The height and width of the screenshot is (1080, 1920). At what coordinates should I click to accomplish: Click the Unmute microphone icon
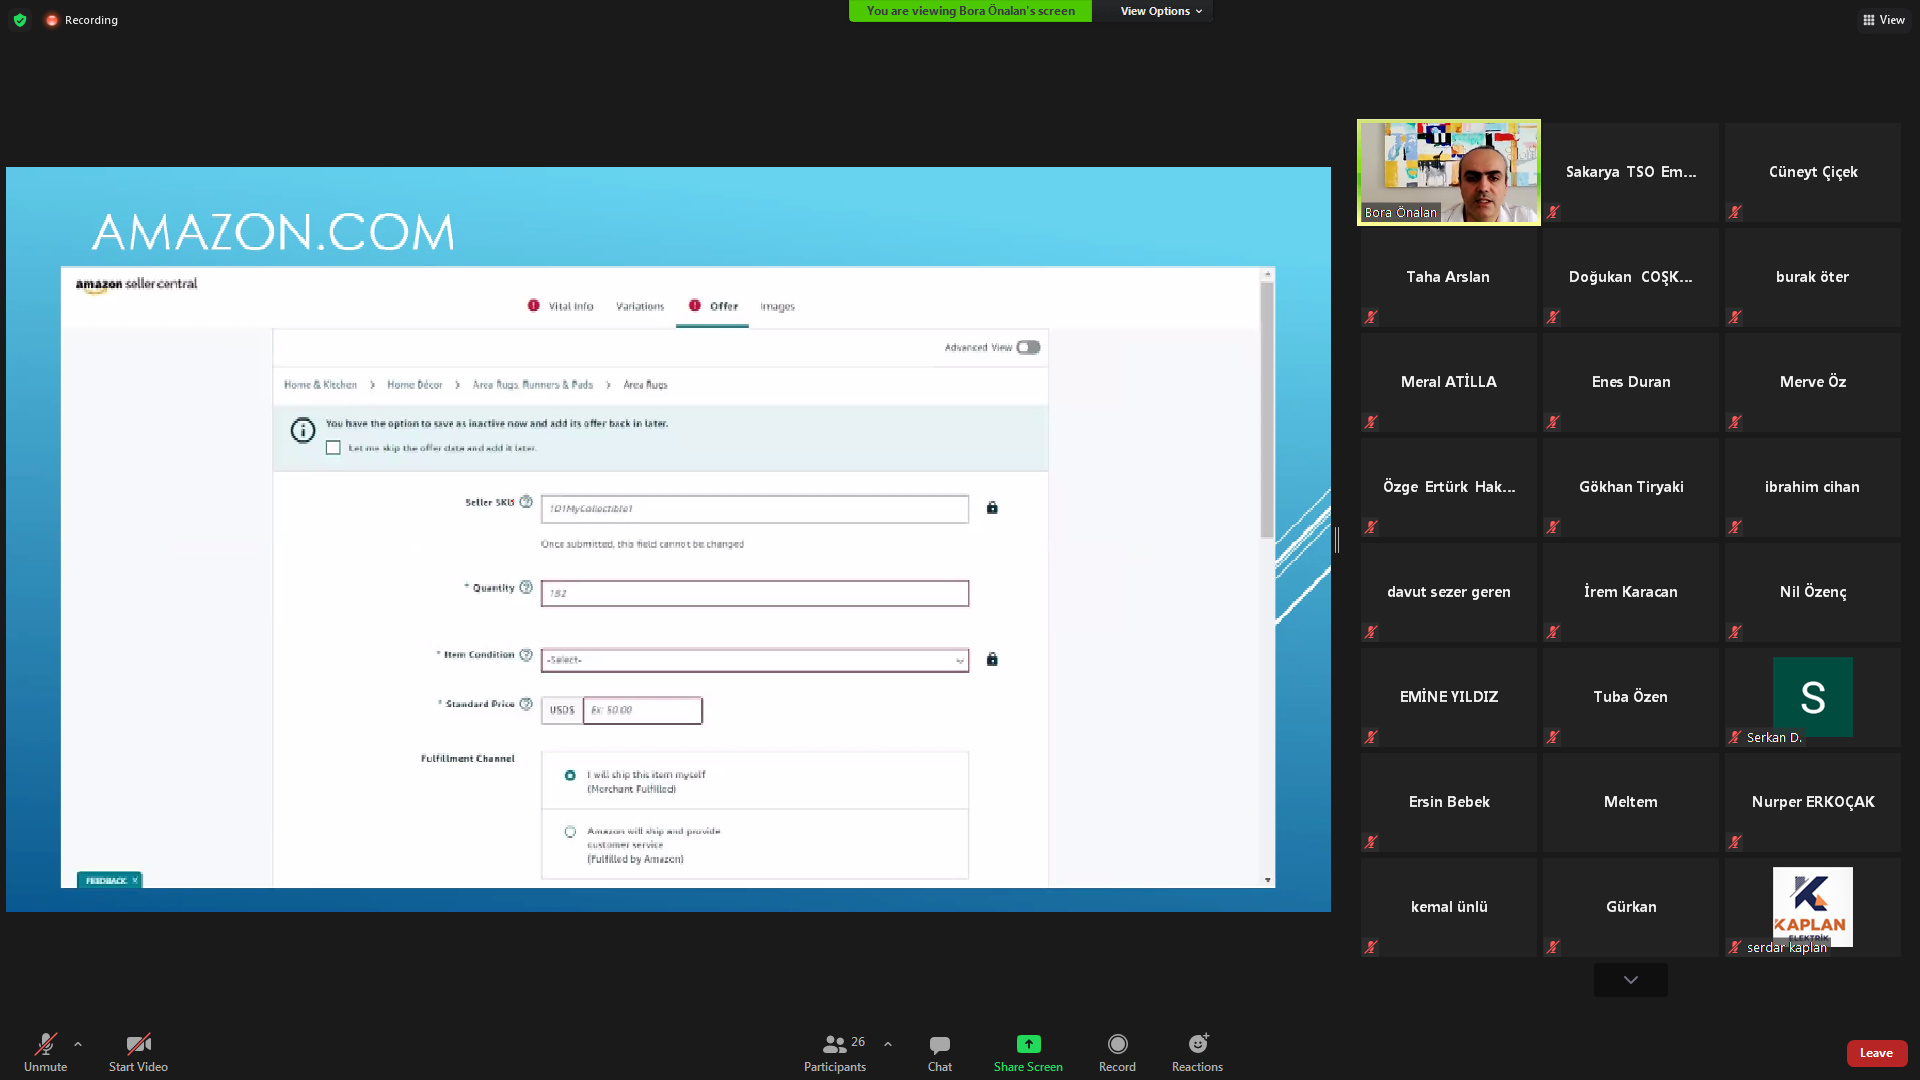click(45, 1044)
